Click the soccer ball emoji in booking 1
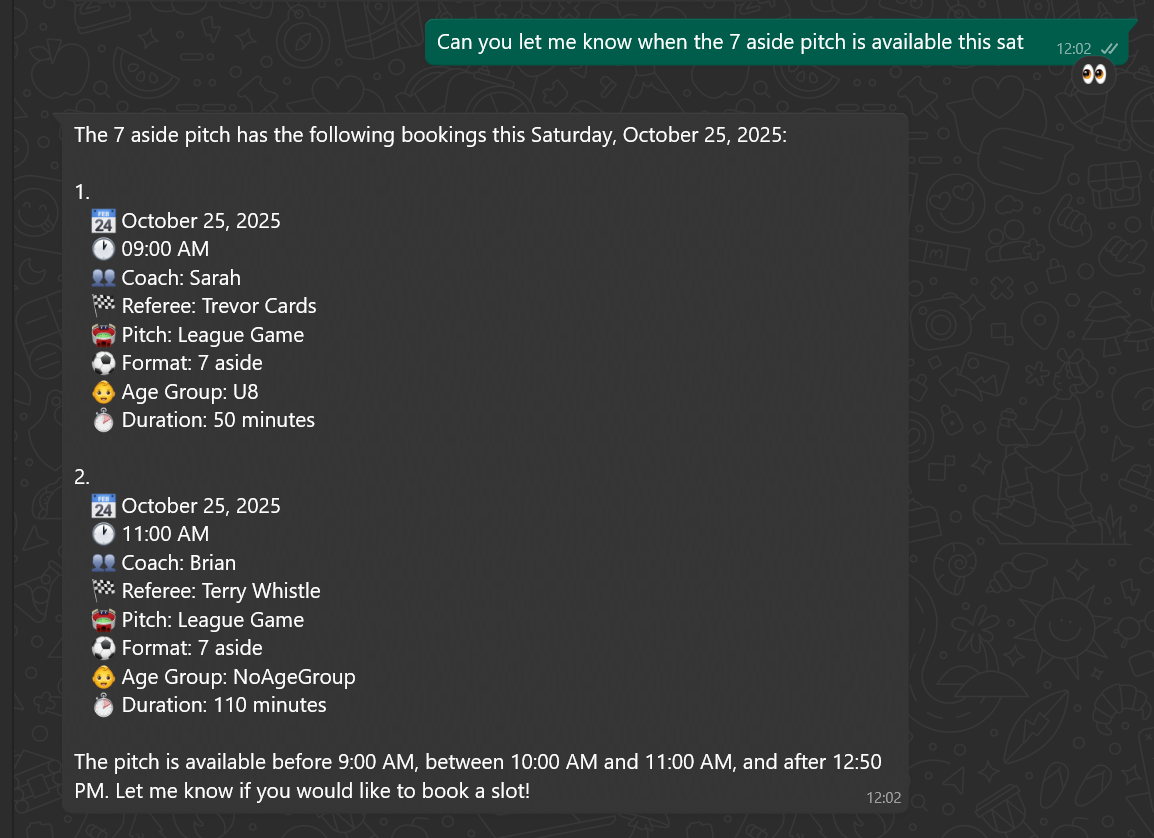The image size is (1154, 838). pyautogui.click(x=103, y=363)
